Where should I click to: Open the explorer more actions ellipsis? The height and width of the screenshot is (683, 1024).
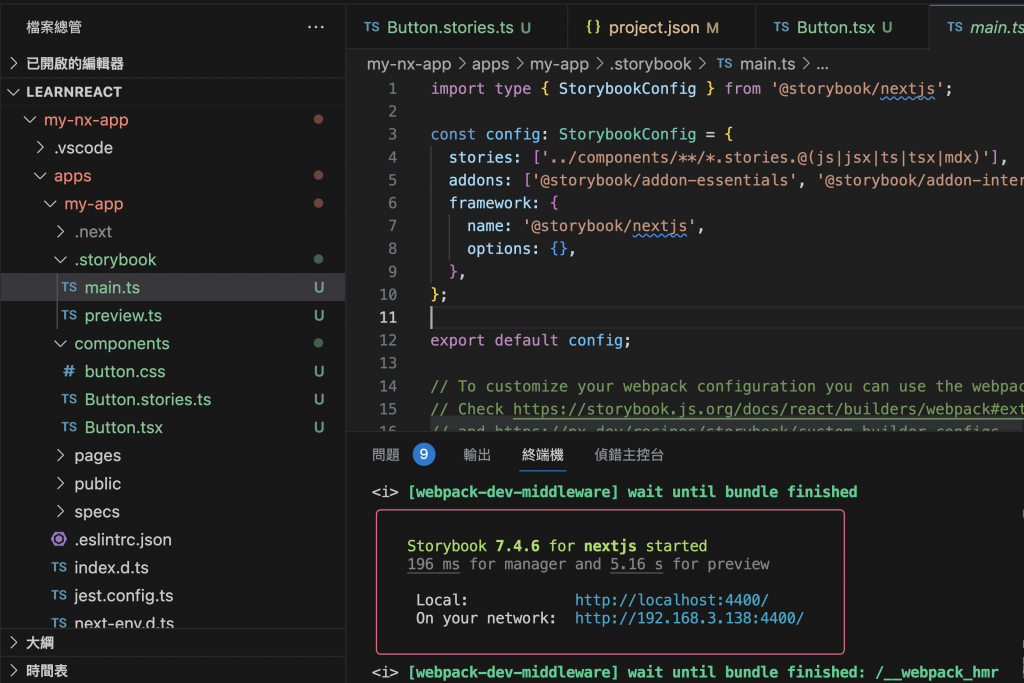315,27
